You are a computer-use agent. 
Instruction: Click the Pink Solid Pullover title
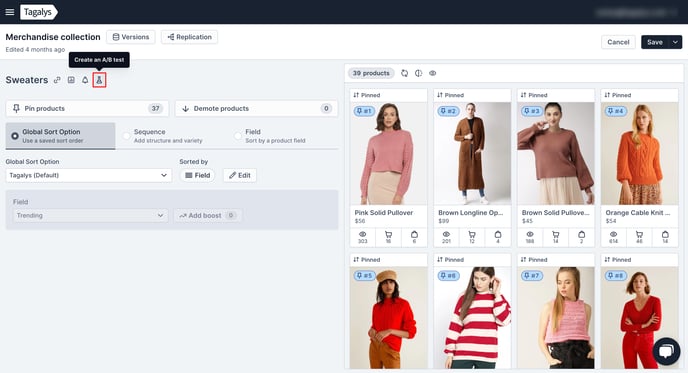[x=383, y=212]
